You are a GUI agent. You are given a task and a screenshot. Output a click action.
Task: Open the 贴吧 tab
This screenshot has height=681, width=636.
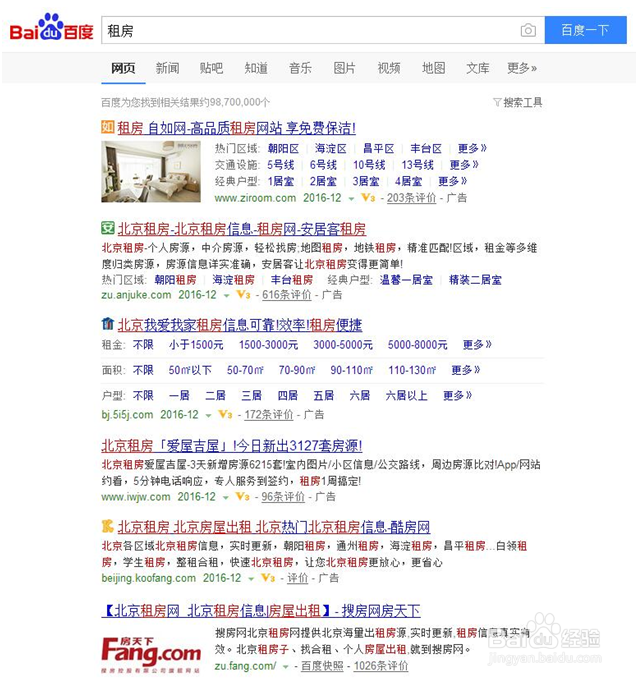211,68
